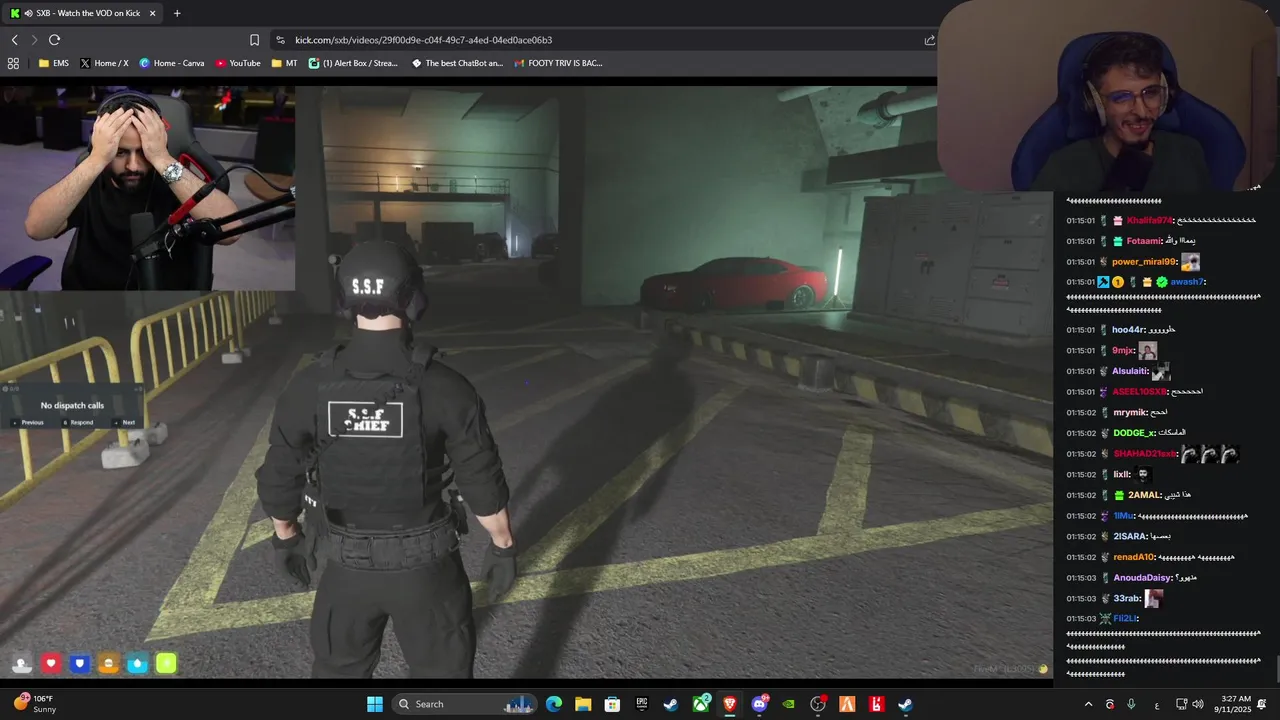Click chat username AnoudaDaisy
The height and width of the screenshot is (720, 1280).
(1142, 578)
